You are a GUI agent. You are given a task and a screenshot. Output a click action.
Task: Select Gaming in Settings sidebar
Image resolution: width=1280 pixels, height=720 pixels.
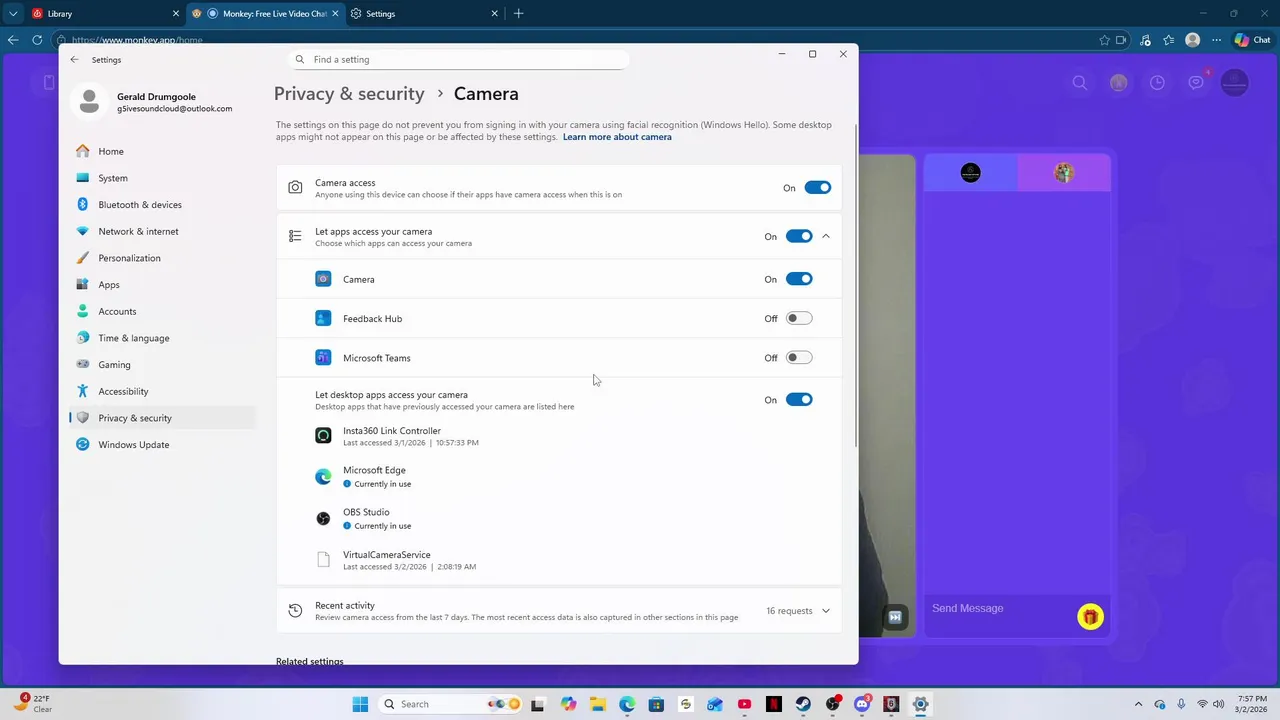pos(114,364)
